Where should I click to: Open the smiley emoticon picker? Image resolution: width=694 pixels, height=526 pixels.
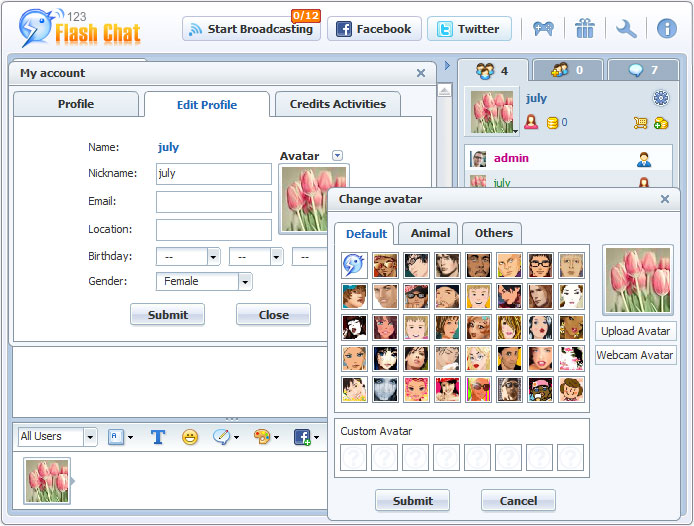point(190,437)
